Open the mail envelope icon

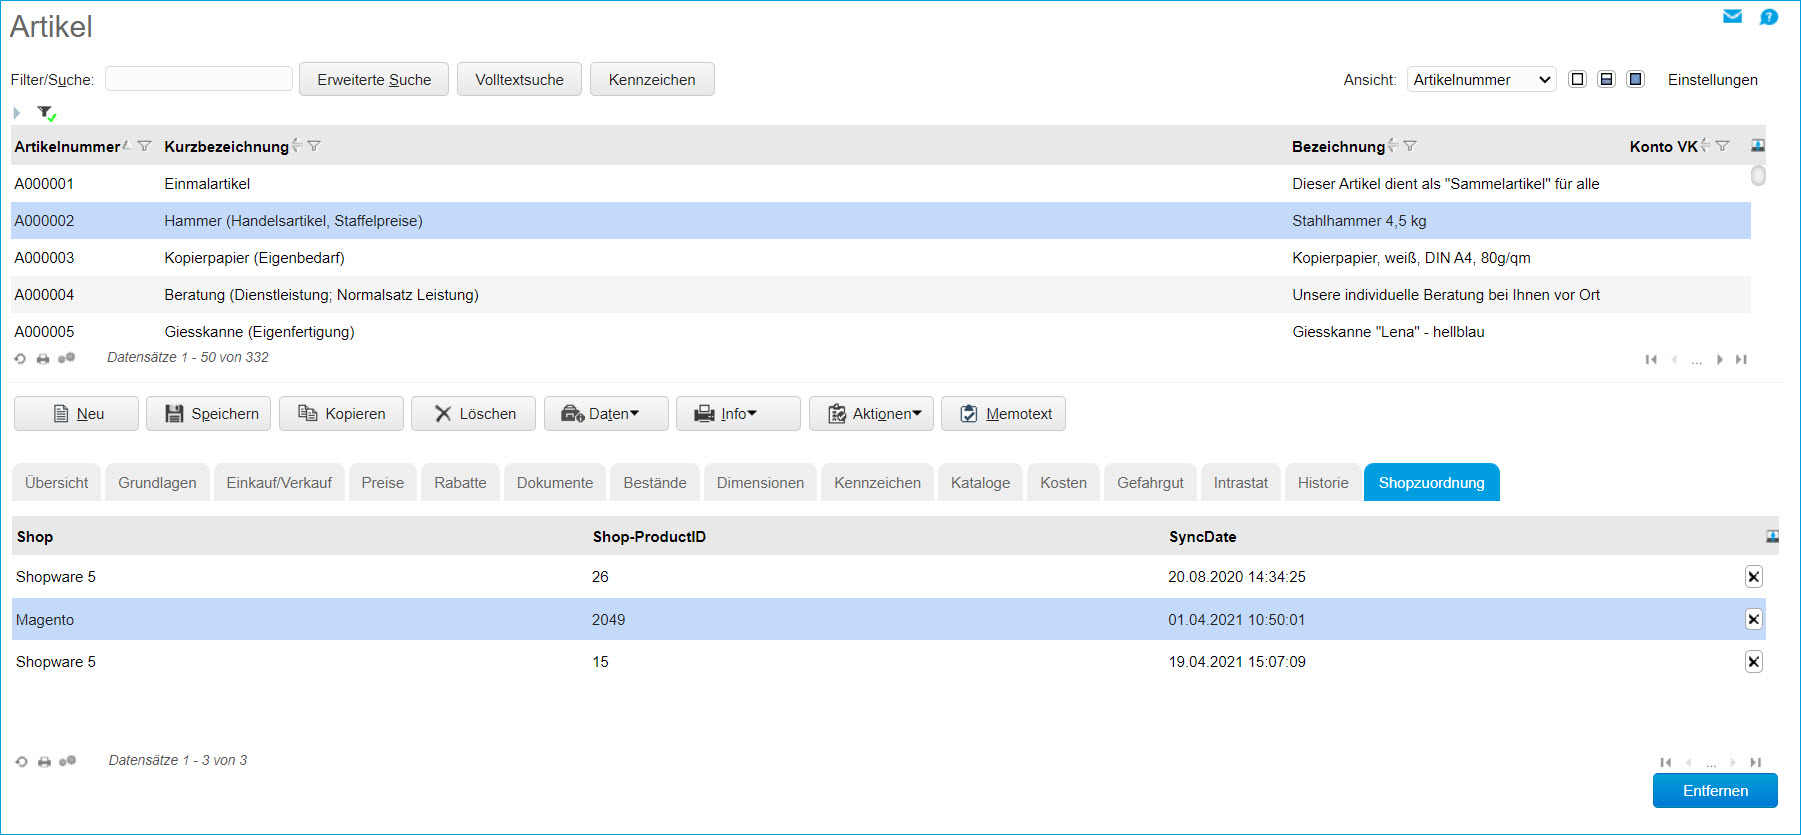(1732, 16)
